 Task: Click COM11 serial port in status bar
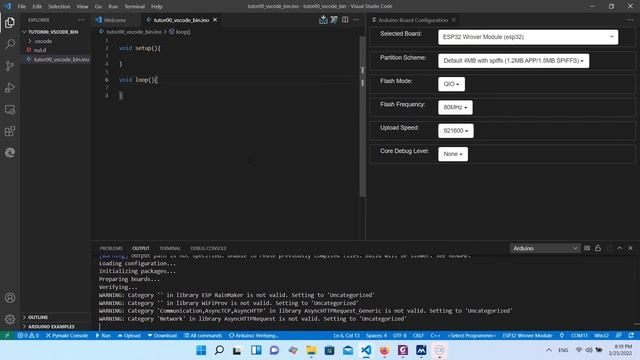tap(579, 336)
